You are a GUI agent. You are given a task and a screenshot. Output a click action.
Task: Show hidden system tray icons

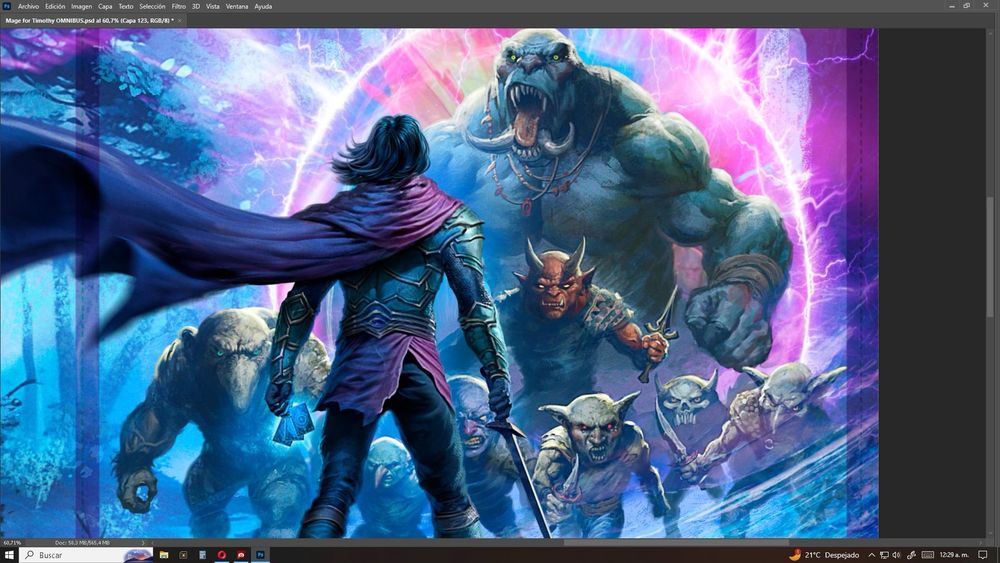coord(871,555)
